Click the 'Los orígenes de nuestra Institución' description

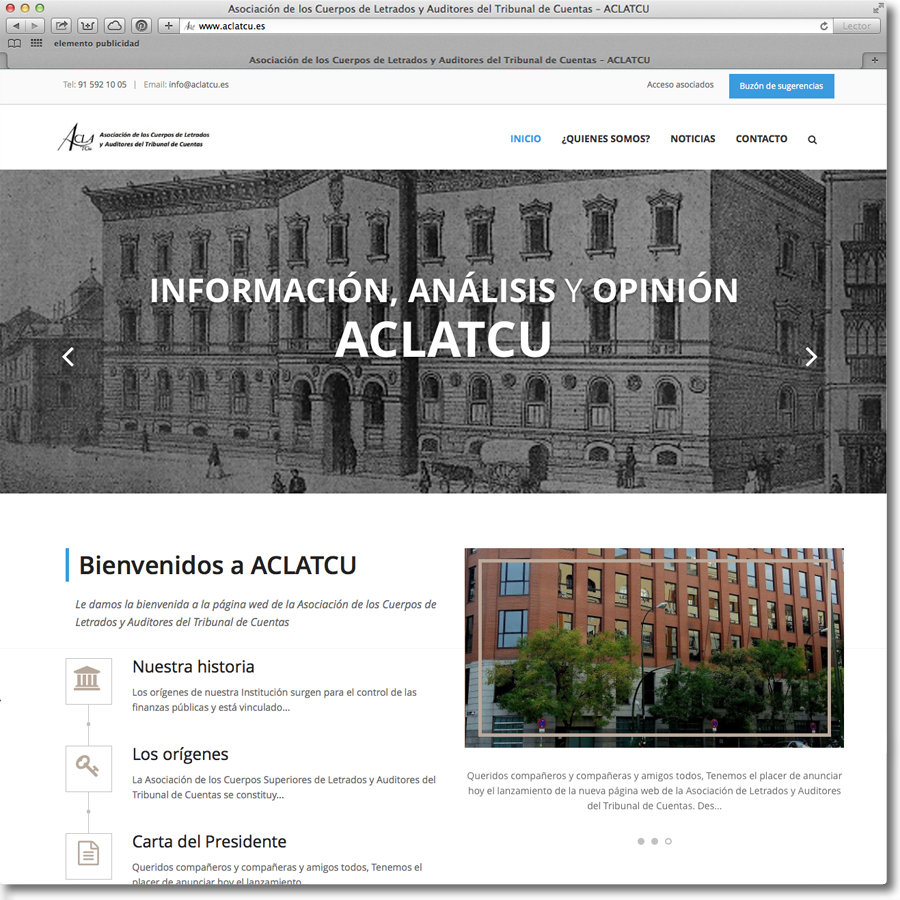[274, 700]
